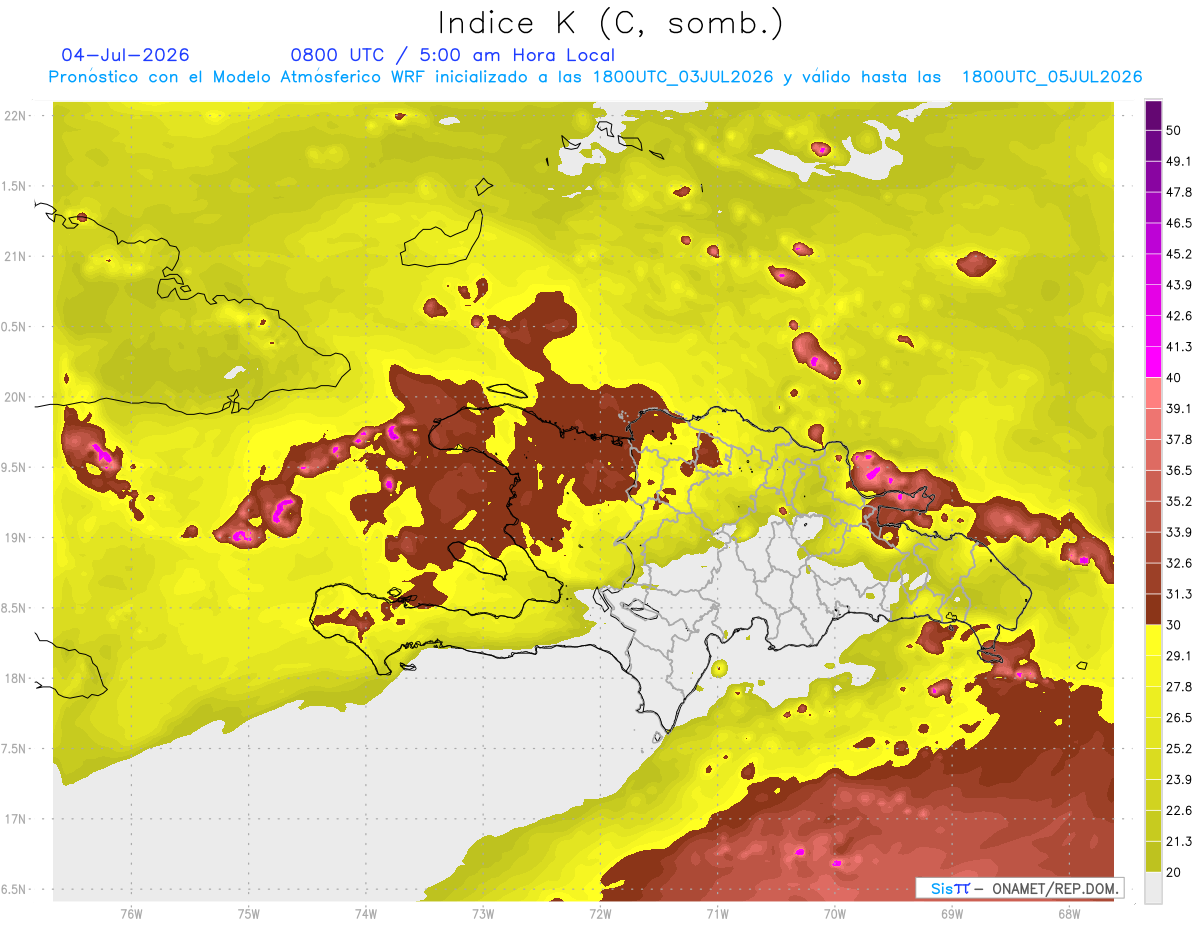The height and width of the screenshot is (927, 1200).
Task: Click the legend value '40'
Action: (x=1174, y=378)
